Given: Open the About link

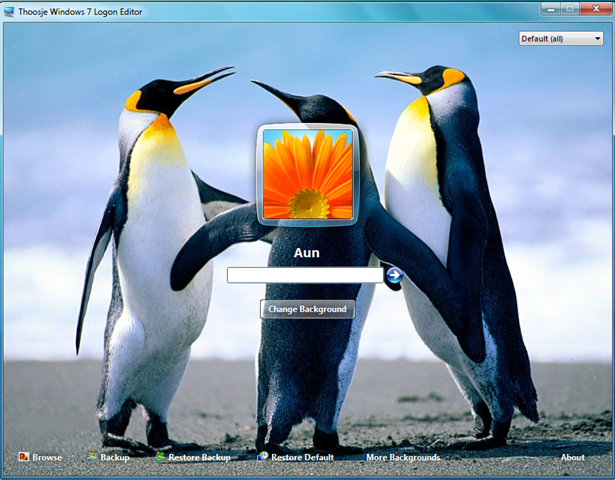Looking at the screenshot, I should (x=573, y=457).
